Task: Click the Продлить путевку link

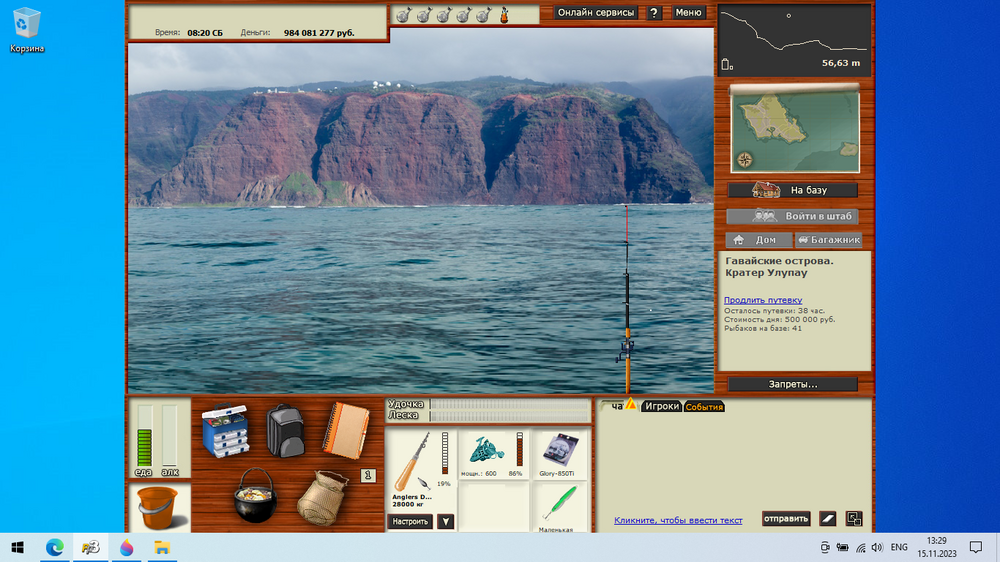Action: [763, 300]
